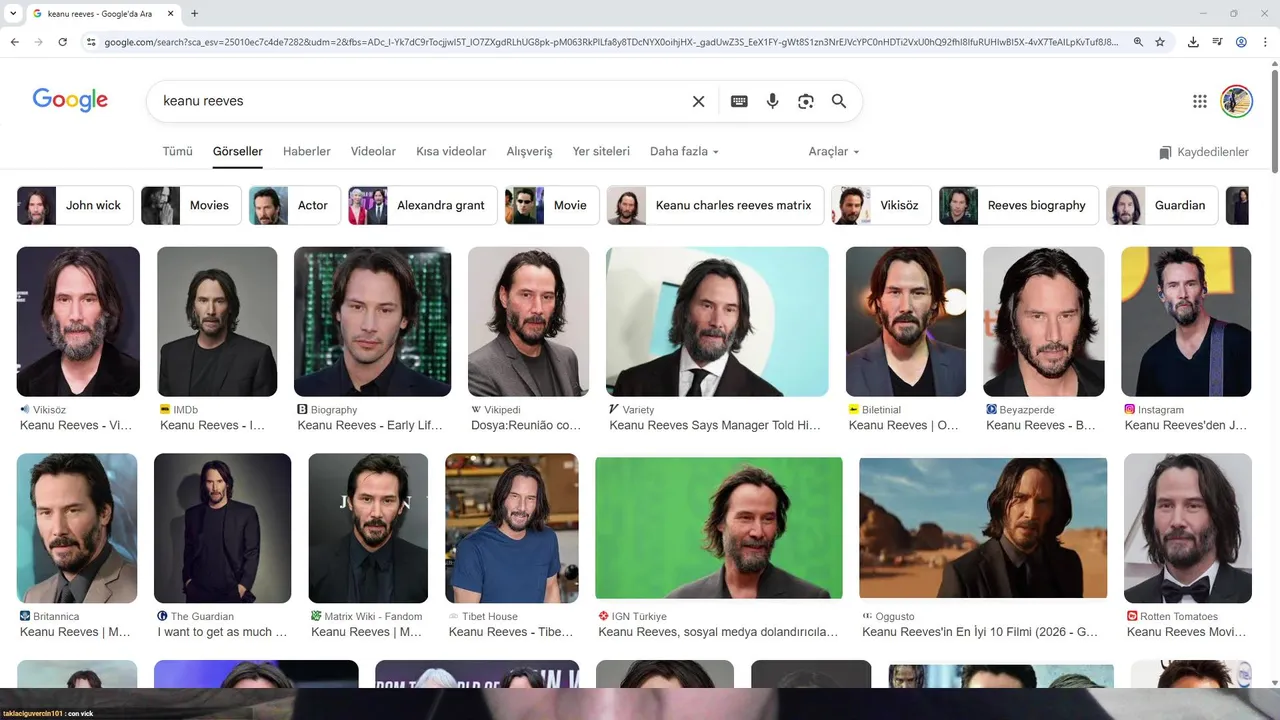
Task: Open the Tibet House image thumbnail
Action: point(512,528)
